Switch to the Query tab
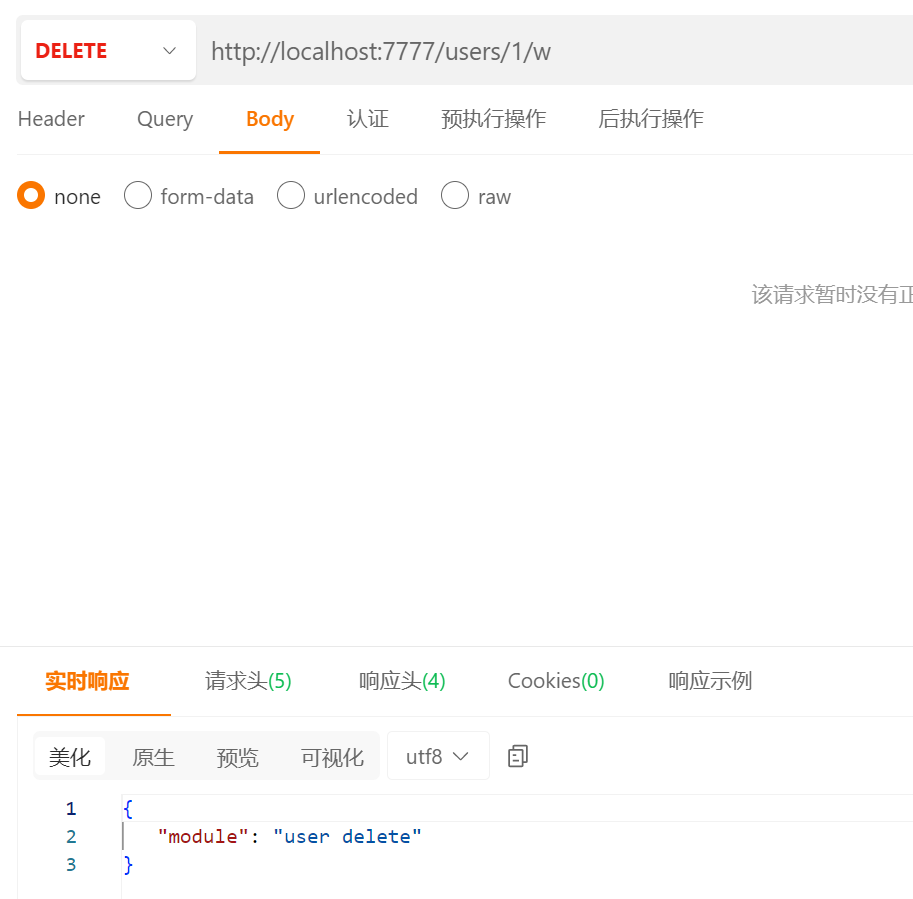Screen dimensions: 913x899 pos(164,119)
